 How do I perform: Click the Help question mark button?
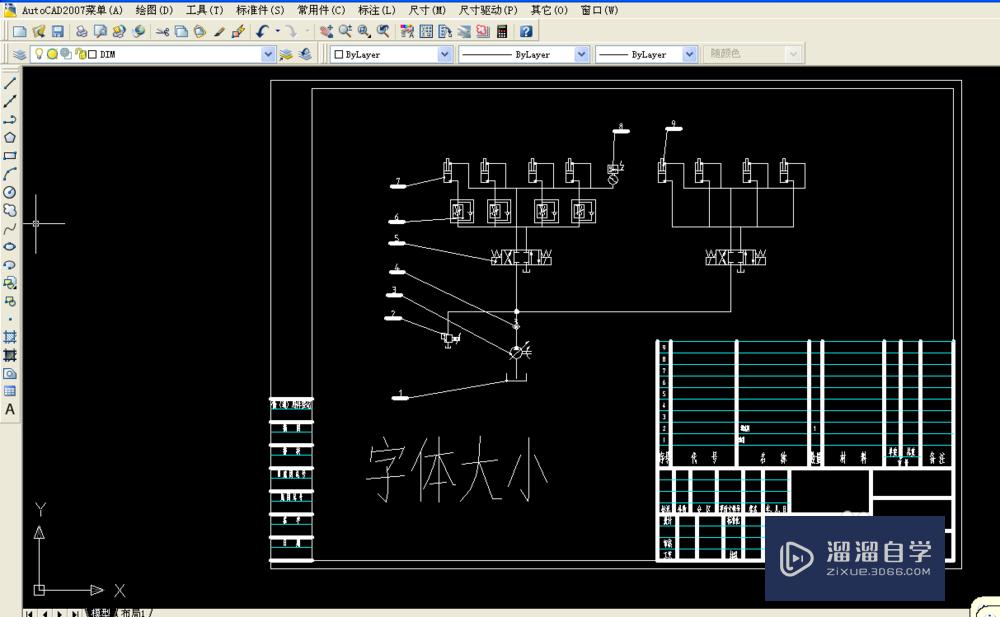tap(524, 31)
